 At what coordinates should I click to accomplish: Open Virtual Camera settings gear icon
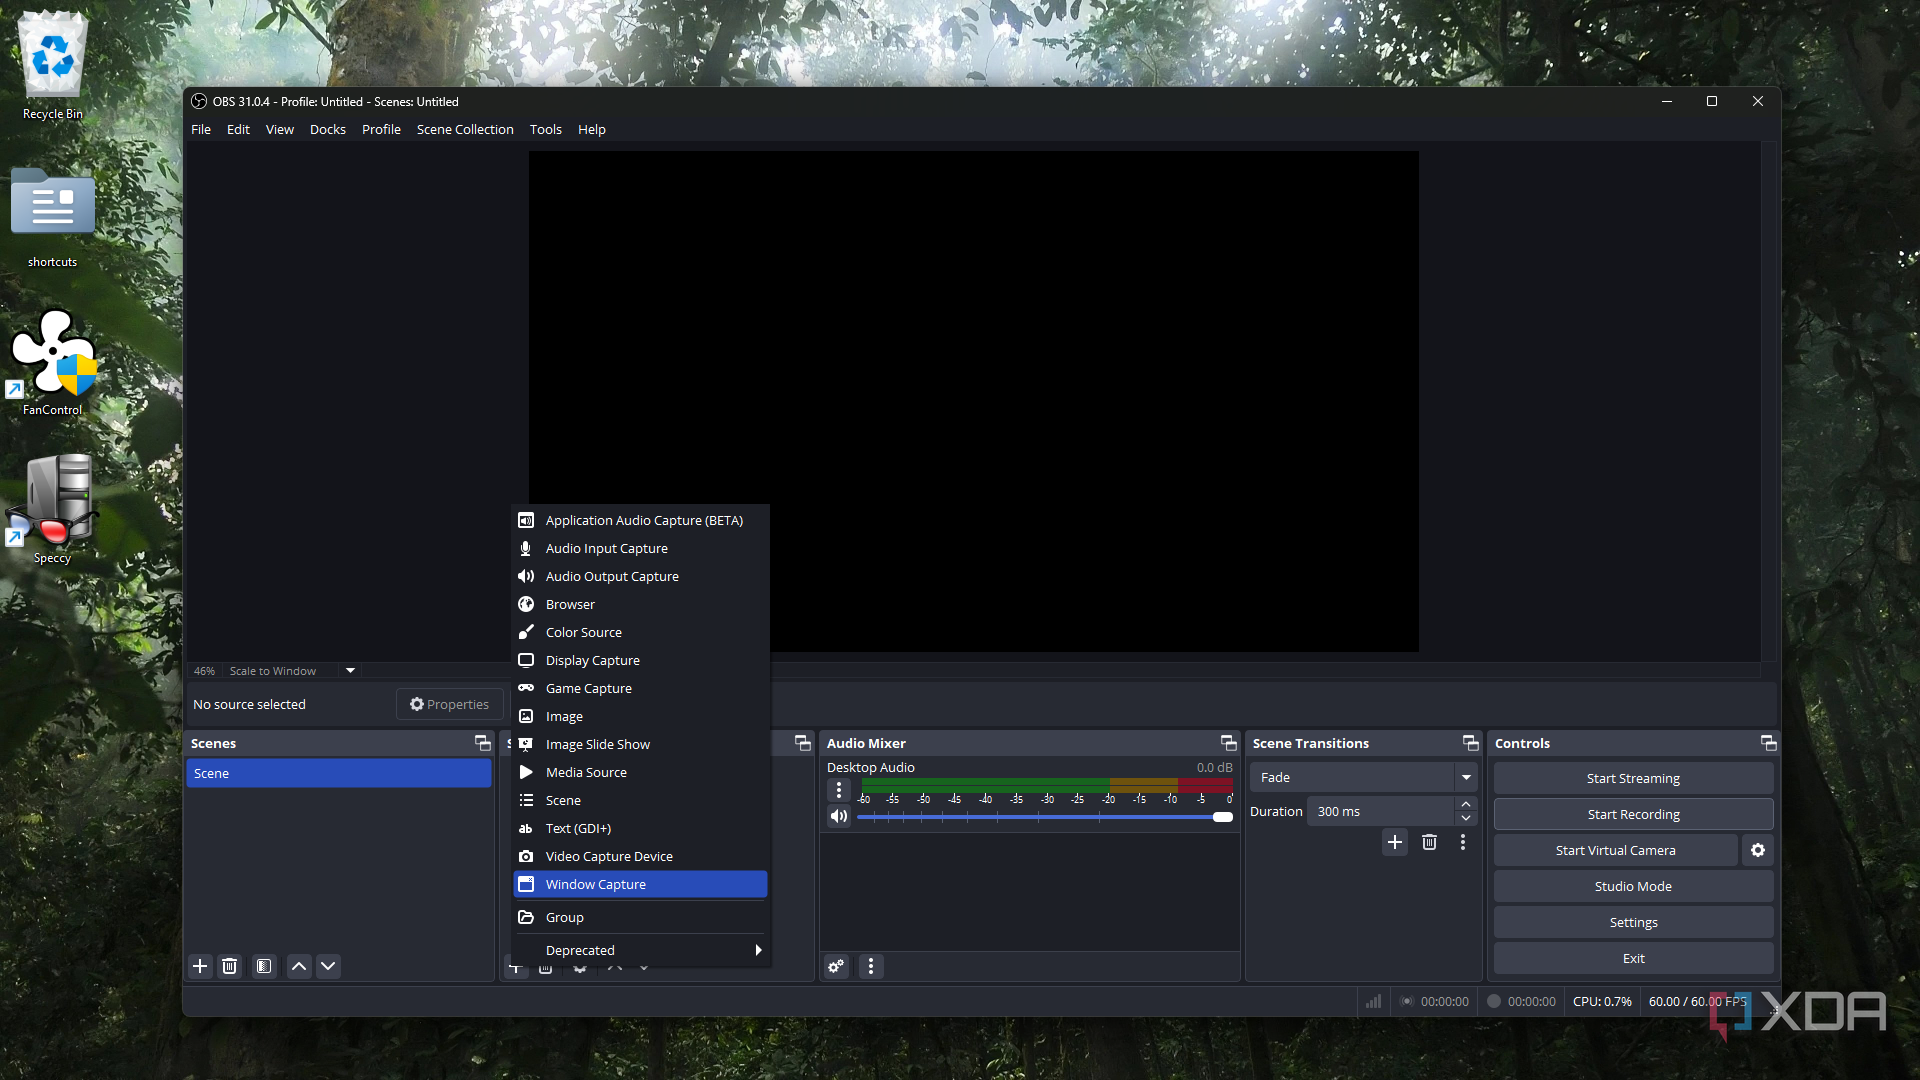(x=1757, y=850)
